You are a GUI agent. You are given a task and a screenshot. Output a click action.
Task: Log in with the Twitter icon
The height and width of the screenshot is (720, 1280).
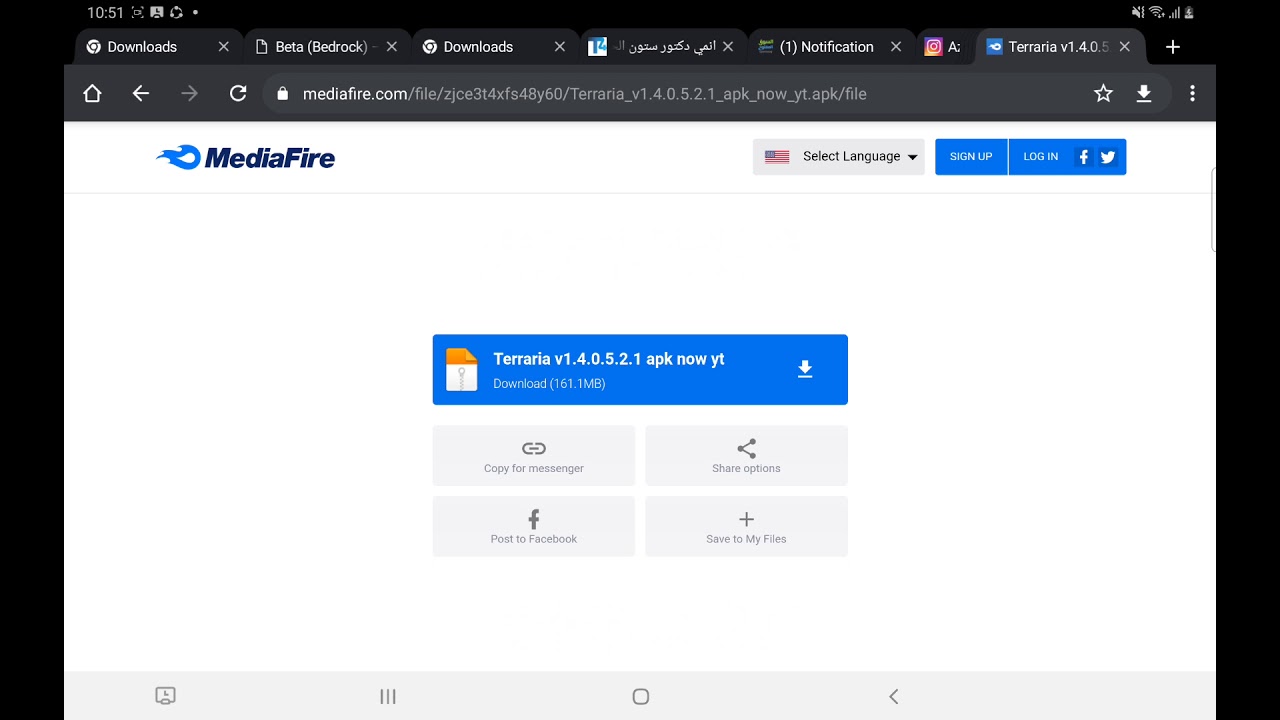tap(1108, 157)
